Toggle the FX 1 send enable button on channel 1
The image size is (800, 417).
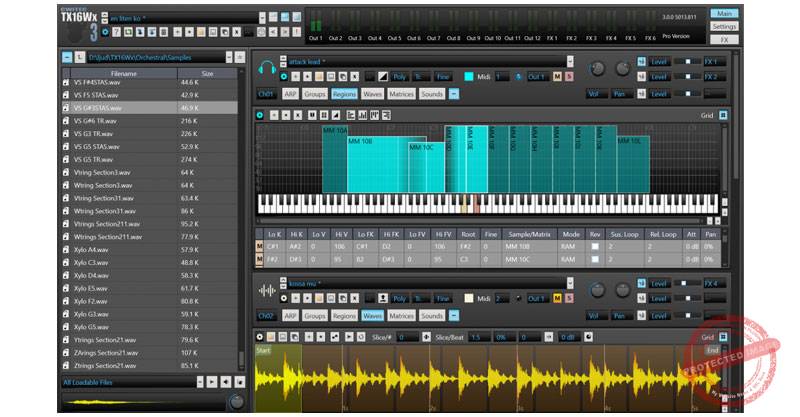click(x=641, y=61)
